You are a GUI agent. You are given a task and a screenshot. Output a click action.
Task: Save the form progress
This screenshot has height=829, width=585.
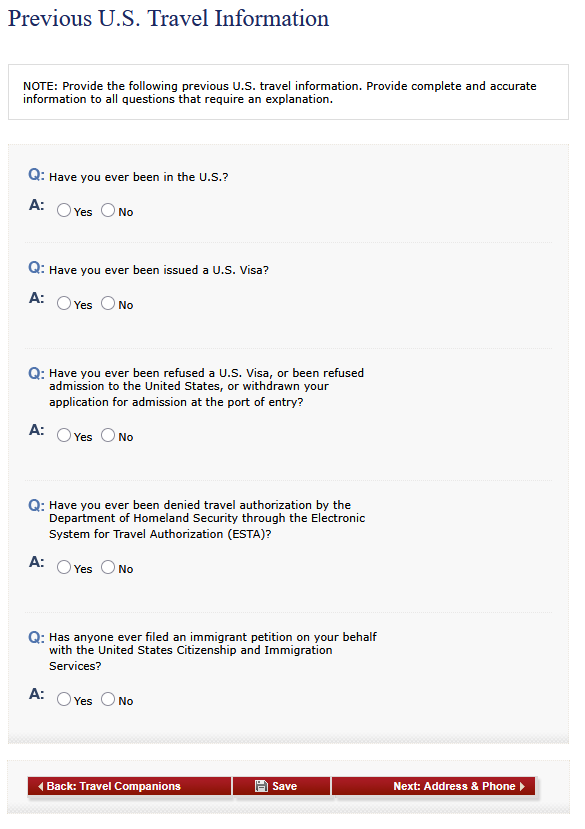click(x=281, y=786)
